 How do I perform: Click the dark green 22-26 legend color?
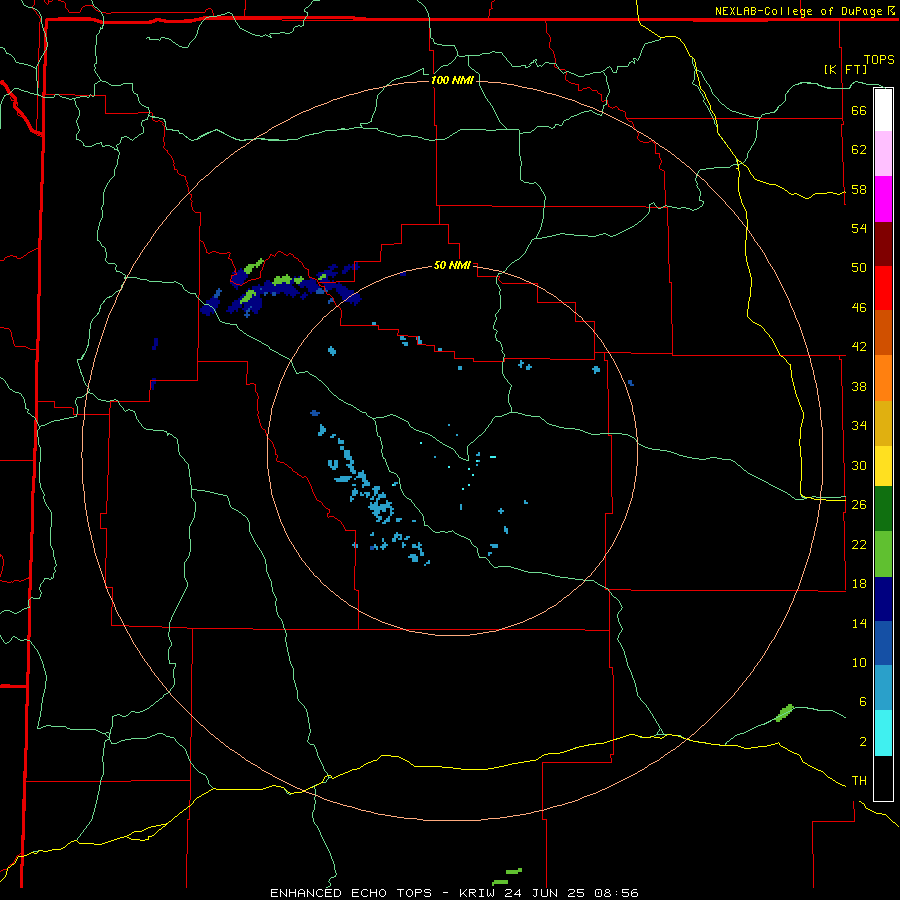pyautogui.click(x=883, y=509)
